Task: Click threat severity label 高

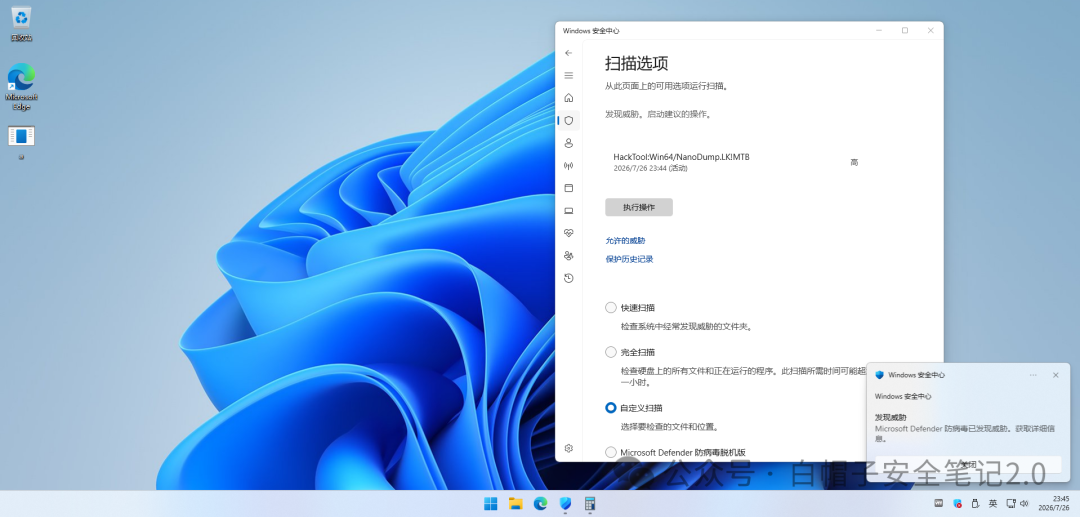Action: (x=854, y=162)
